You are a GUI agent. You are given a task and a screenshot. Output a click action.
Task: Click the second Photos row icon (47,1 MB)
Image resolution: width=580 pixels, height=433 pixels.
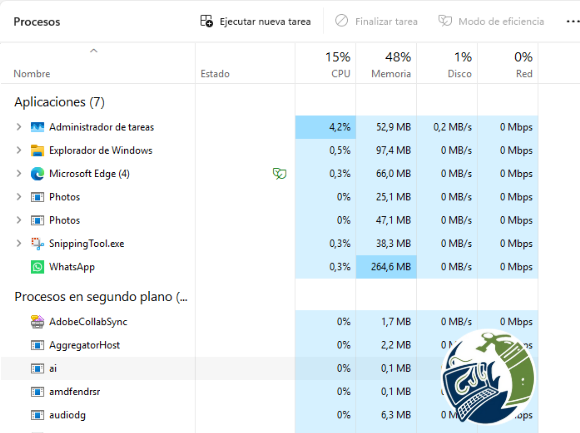37,220
